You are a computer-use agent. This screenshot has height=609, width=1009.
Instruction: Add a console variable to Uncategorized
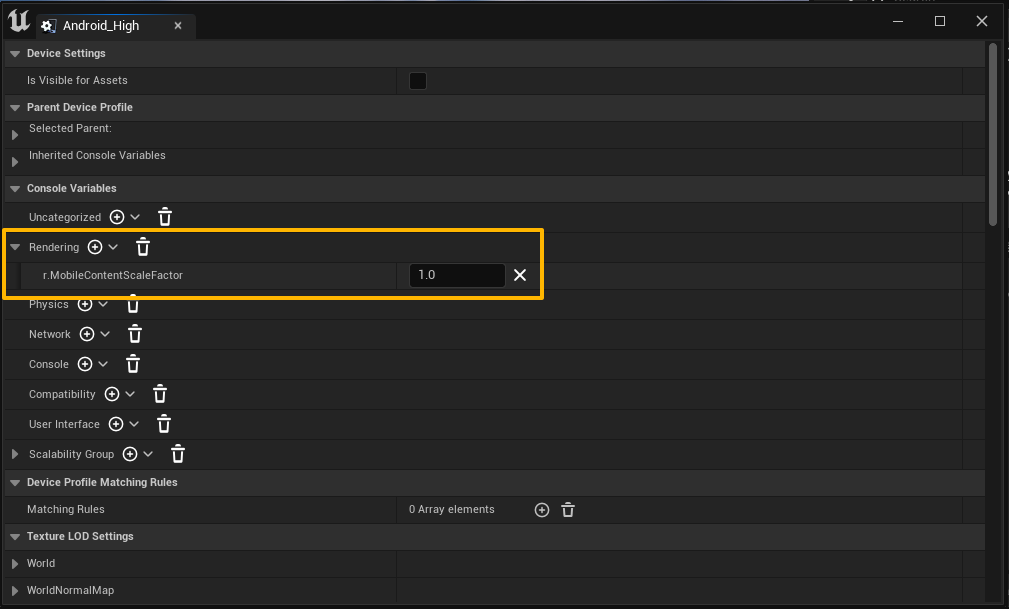(x=116, y=217)
